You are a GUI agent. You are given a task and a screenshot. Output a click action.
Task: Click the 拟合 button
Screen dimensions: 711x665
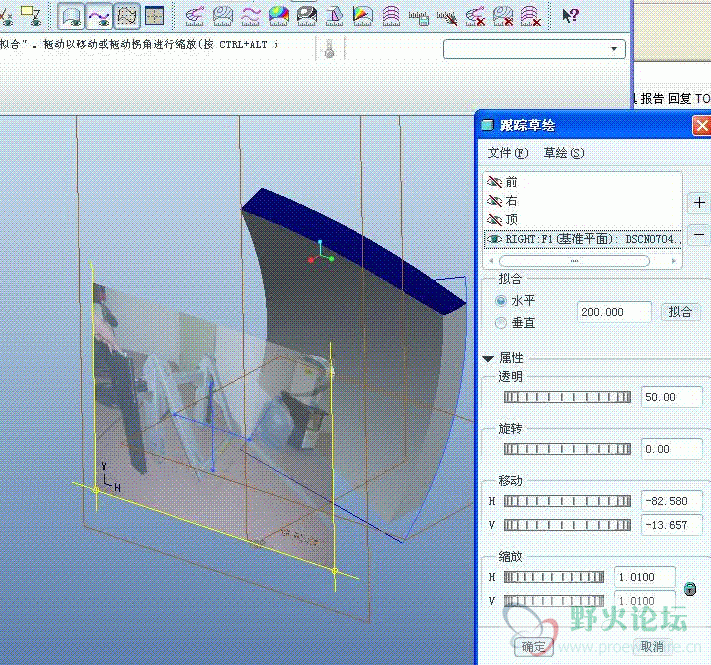680,312
